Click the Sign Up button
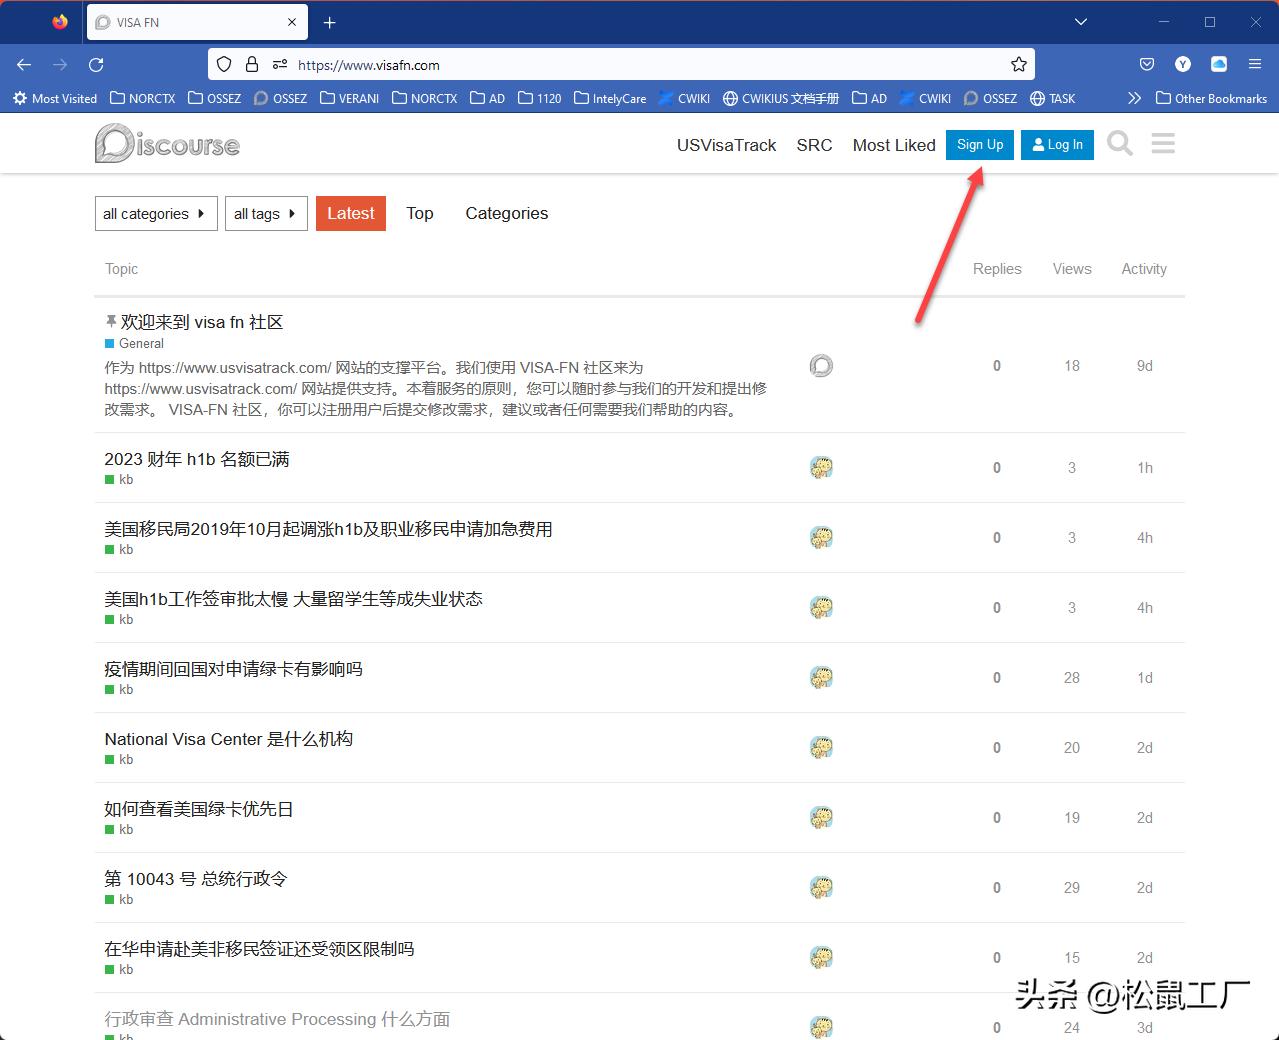Screen dimensions: 1279x1040 pos(979,144)
